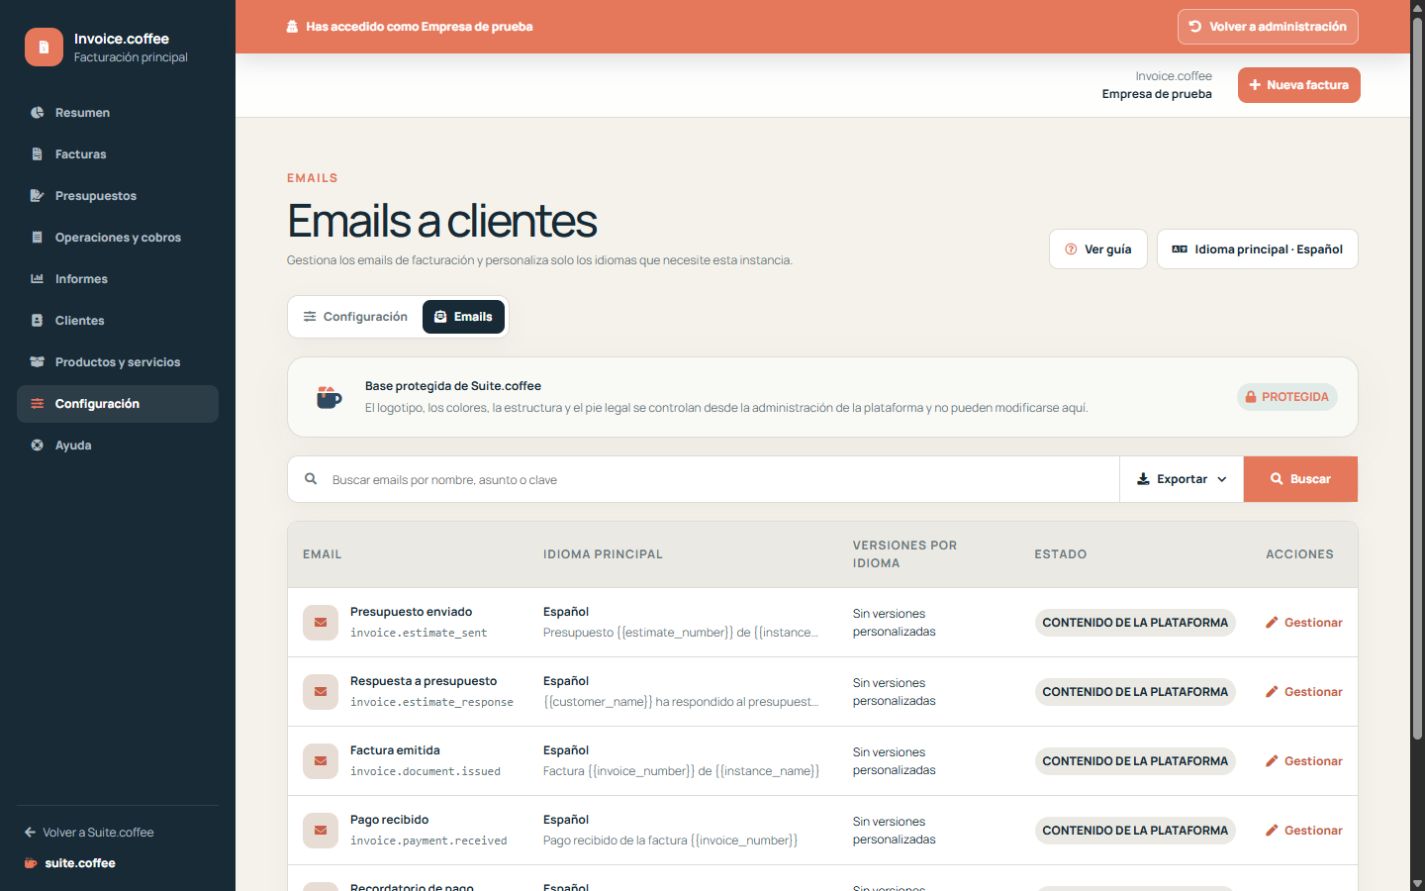
Task: Click envelope icon for Respuesta a presupuesto
Action: (x=320, y=691)
